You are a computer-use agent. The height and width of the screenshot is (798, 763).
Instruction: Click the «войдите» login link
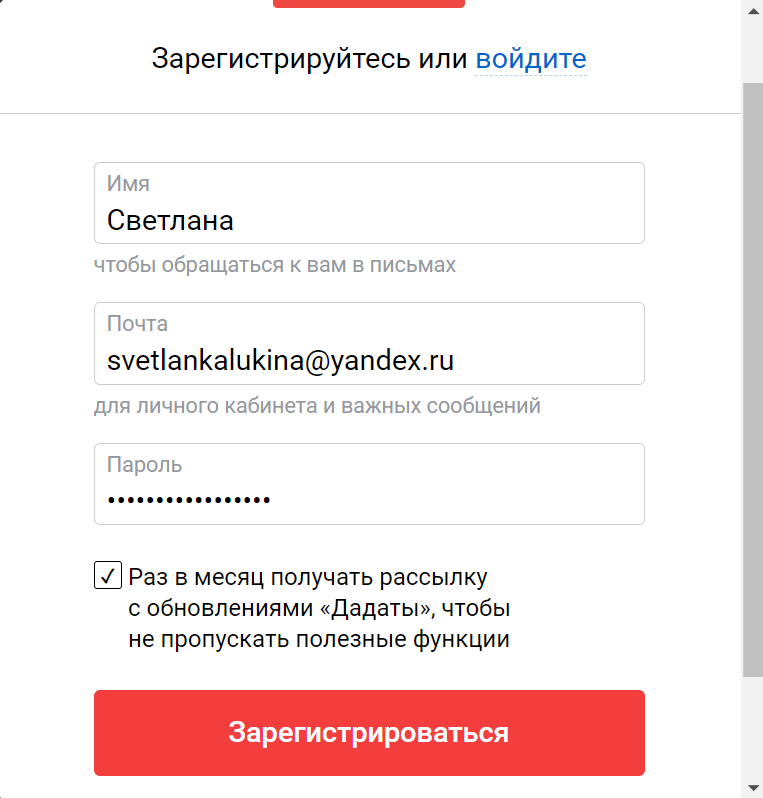(530, 59)
